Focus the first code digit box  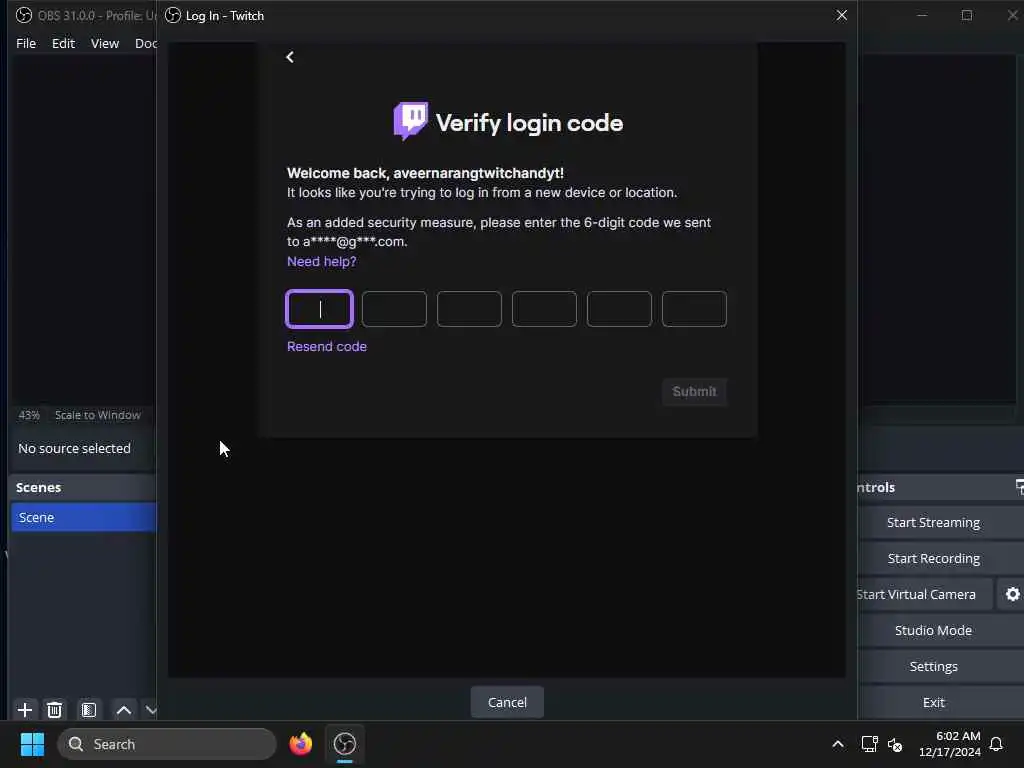[x=319, y=309]
